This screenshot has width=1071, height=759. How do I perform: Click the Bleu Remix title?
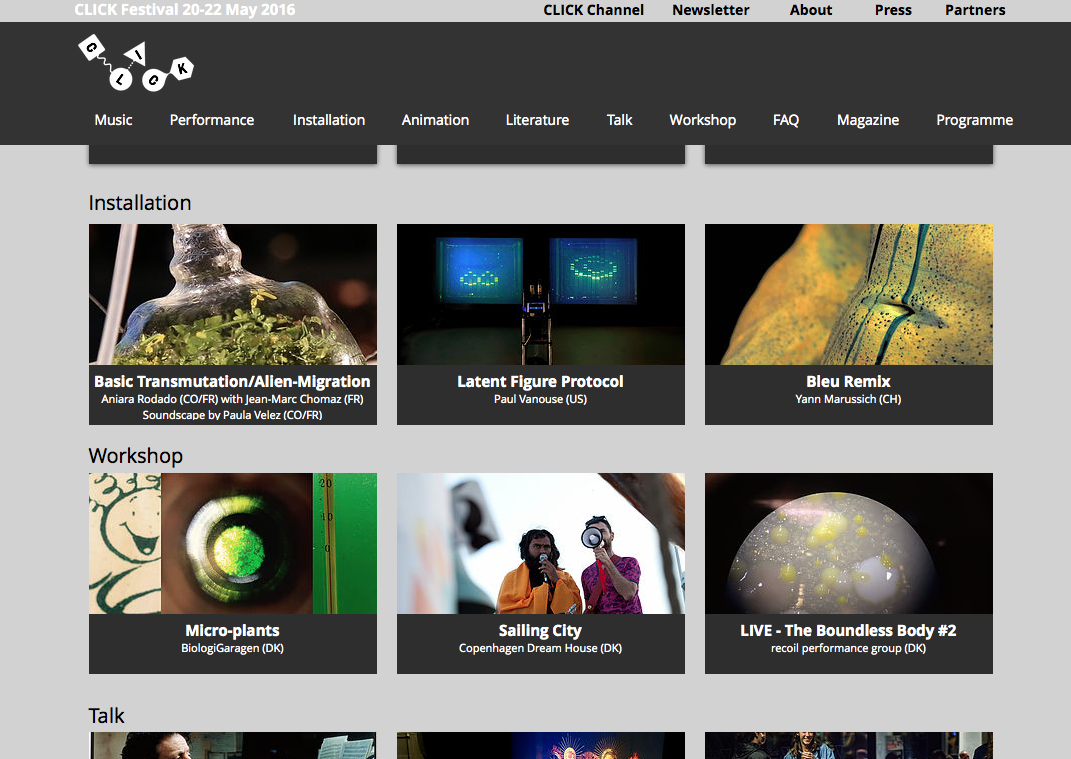(x=848, y=381)
